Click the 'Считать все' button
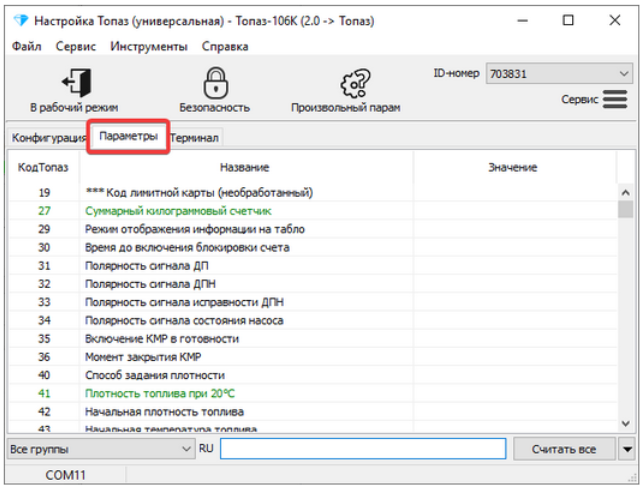Image resolution: width=642 pixels, height=486 pixels. 564,449
